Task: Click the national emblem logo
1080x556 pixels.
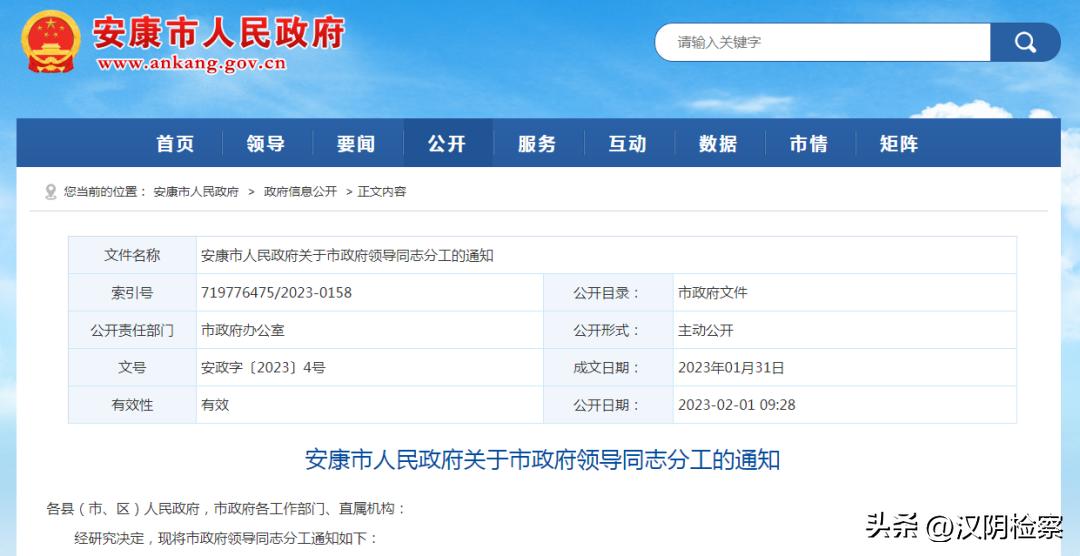Action: click(50, 41)
